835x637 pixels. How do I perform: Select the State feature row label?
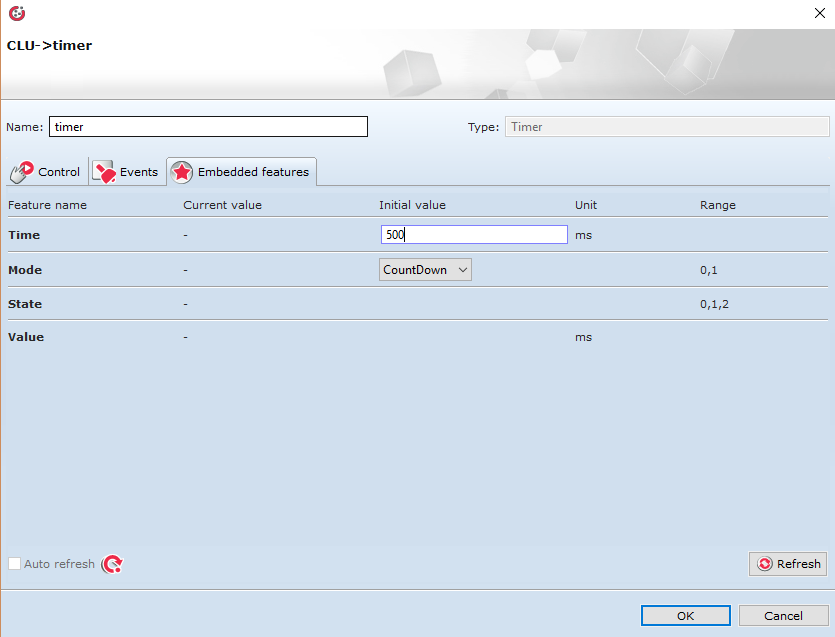tap(25, 304)
